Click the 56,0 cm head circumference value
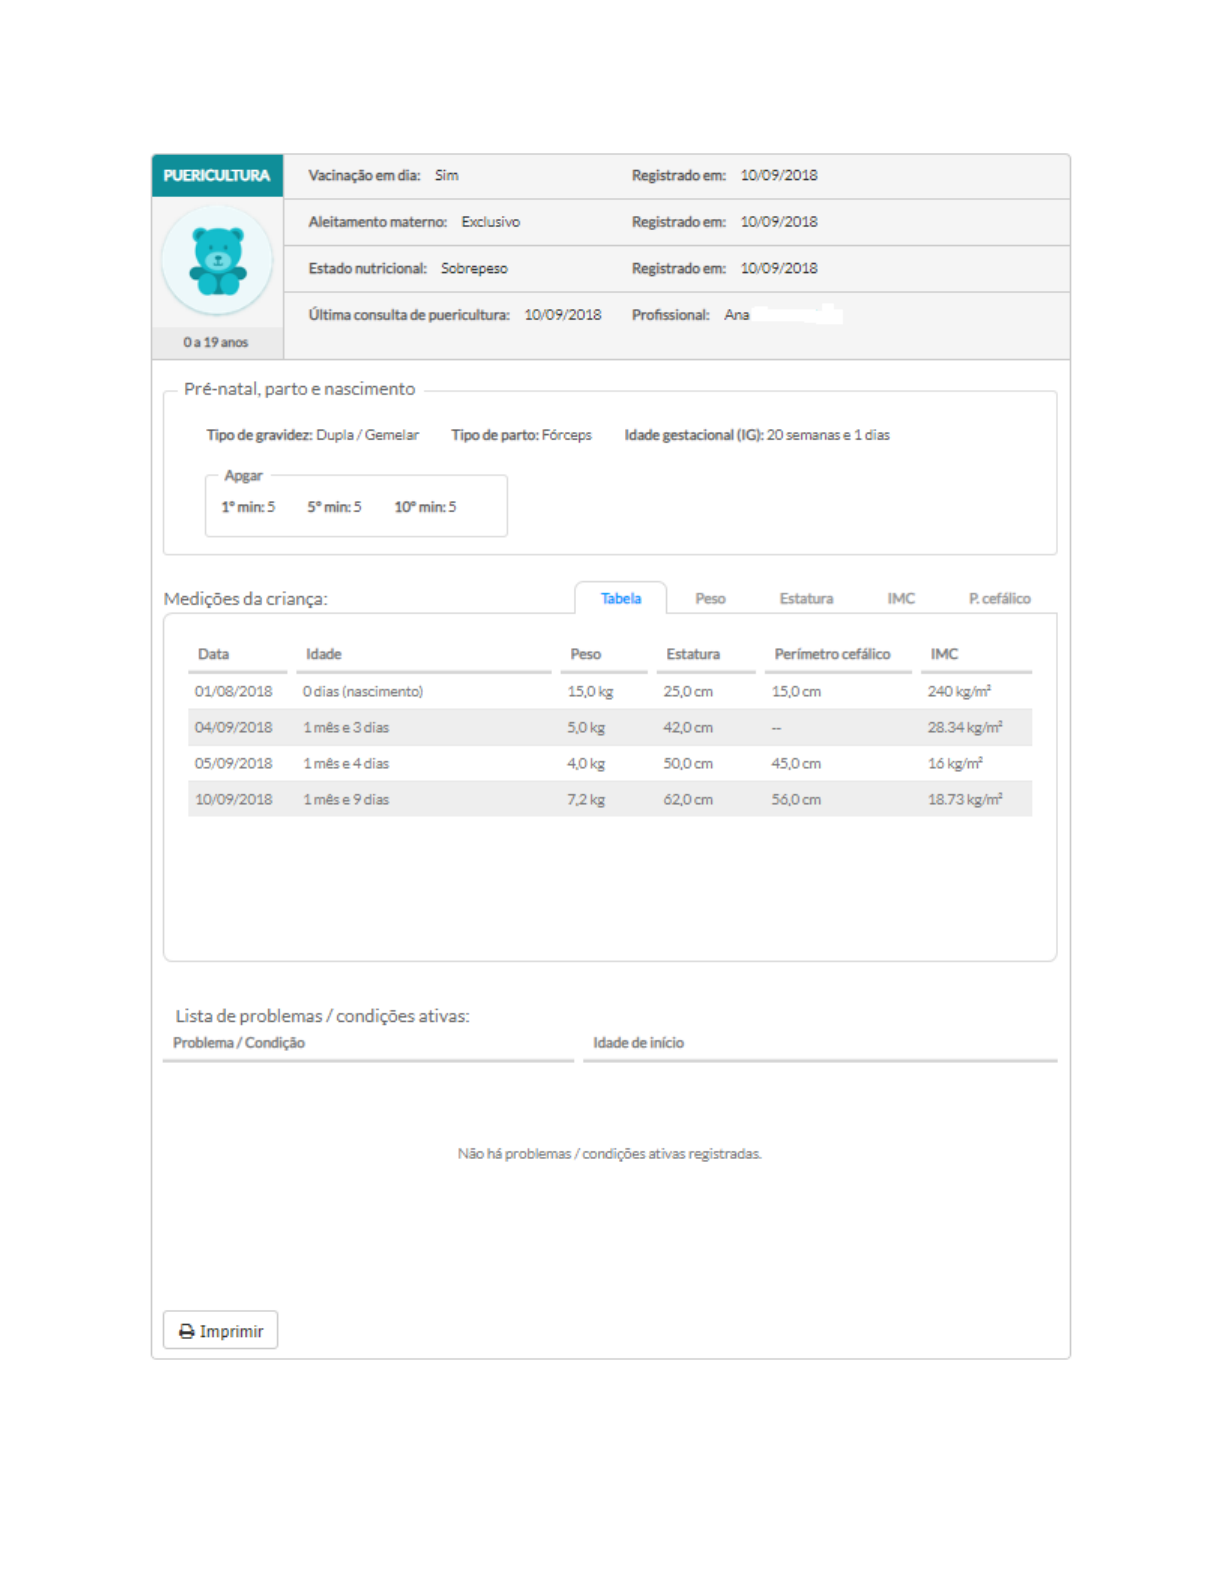Viewport: 1224px width, 1584px height. (x=796, y=799)
